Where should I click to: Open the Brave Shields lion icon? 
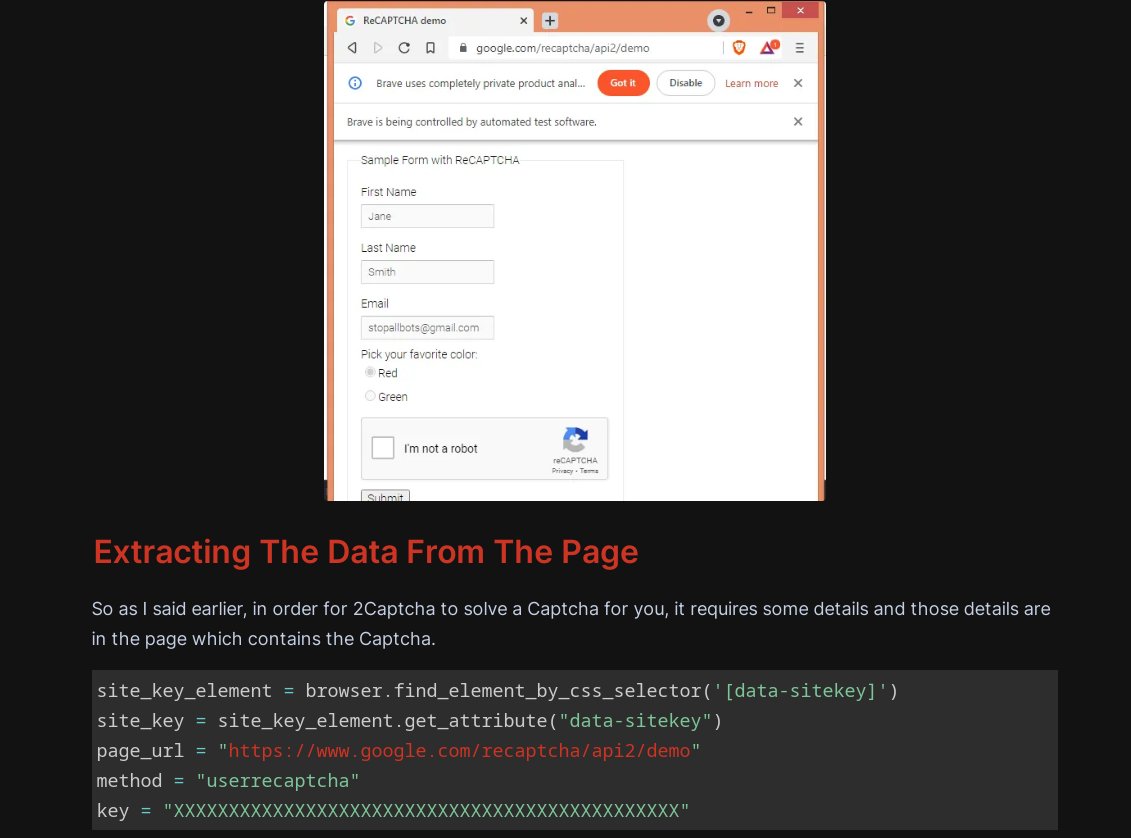[x=739, y=48]
